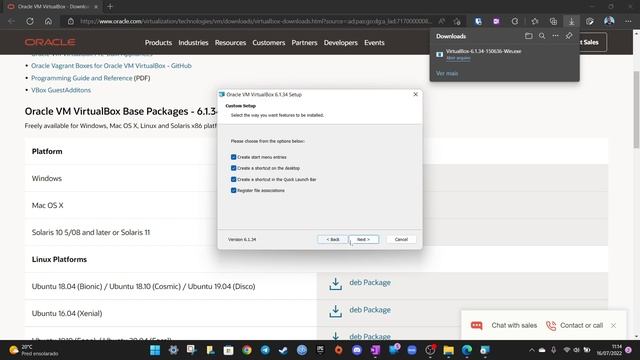
Task: Click Contact or call
Action: (574, 325)
